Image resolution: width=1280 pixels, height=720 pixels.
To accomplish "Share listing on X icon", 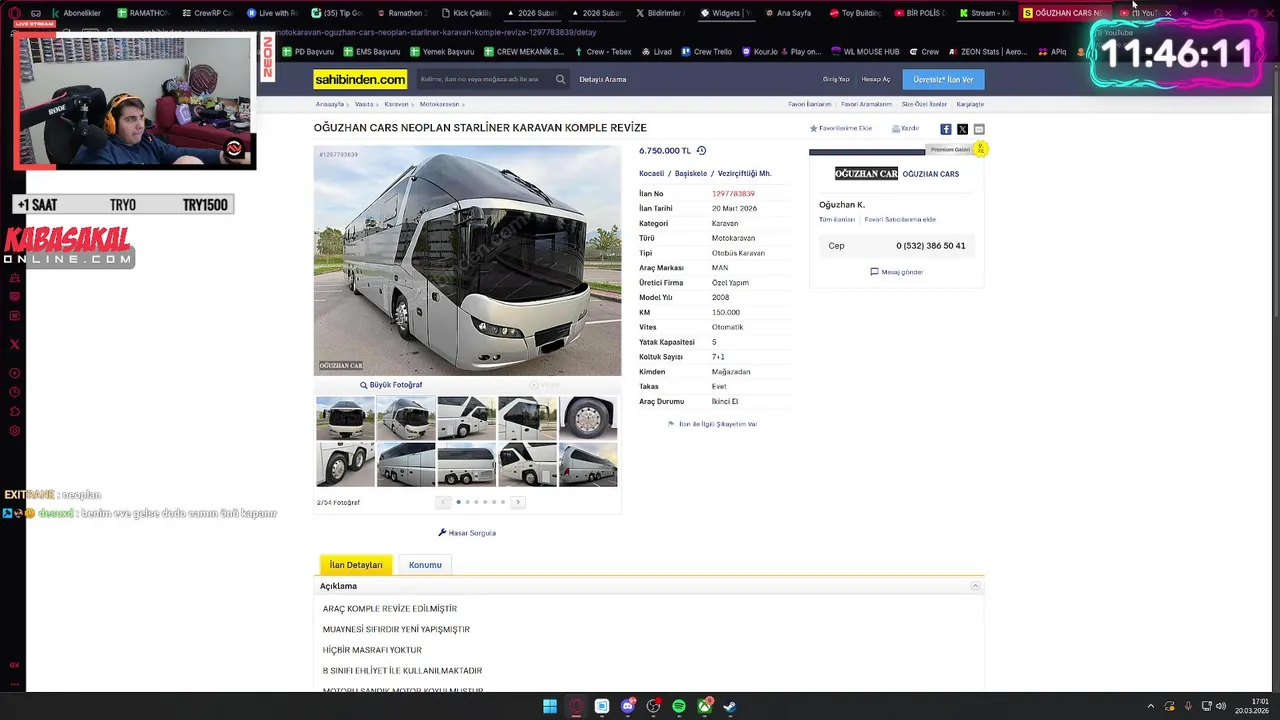I will 962,129.
